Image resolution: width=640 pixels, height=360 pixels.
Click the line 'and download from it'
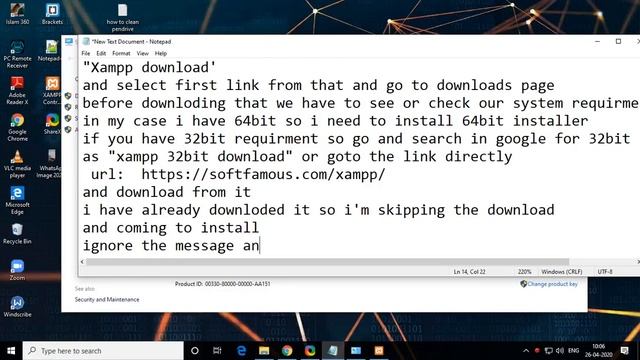pos(167,192)
